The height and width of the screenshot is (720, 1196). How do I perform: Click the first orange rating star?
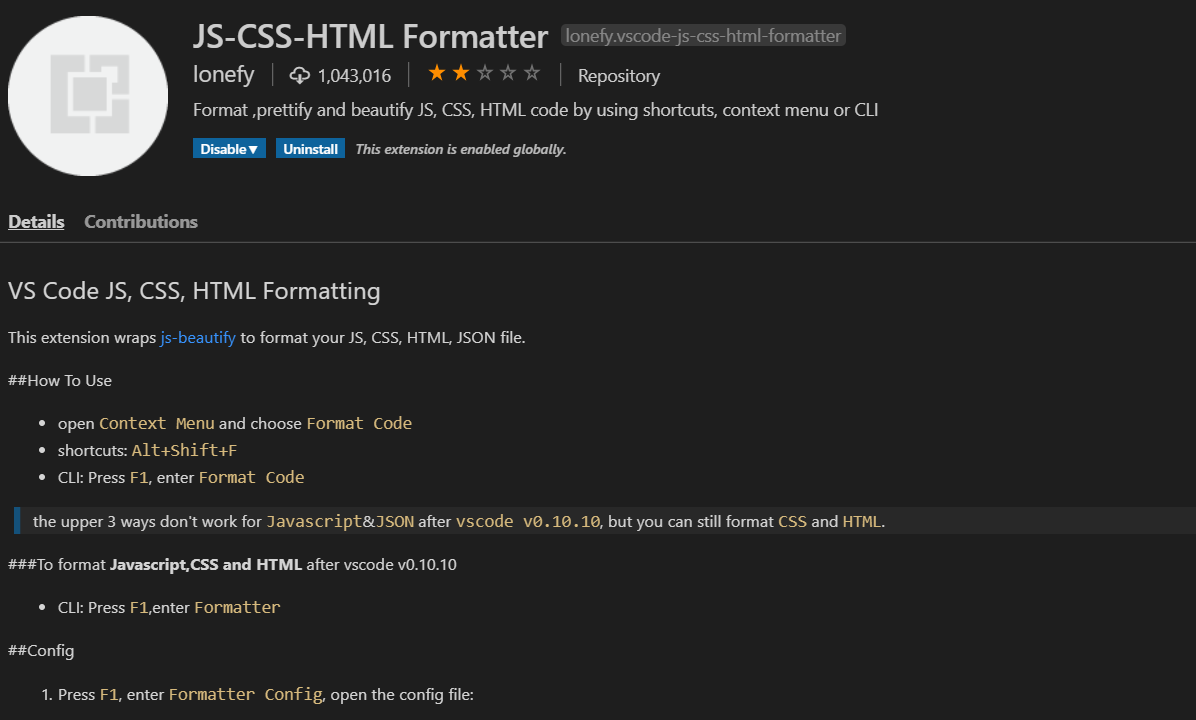[x=437, y=73]
